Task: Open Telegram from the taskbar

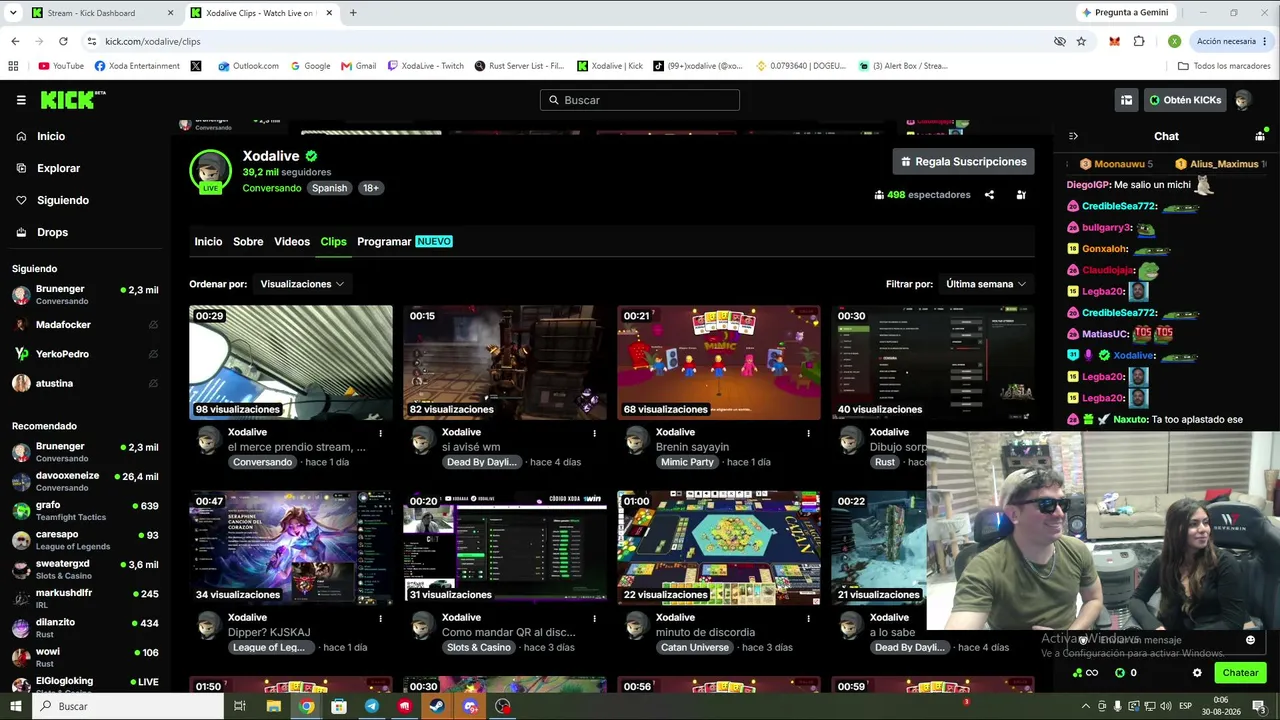Action: 372,706
